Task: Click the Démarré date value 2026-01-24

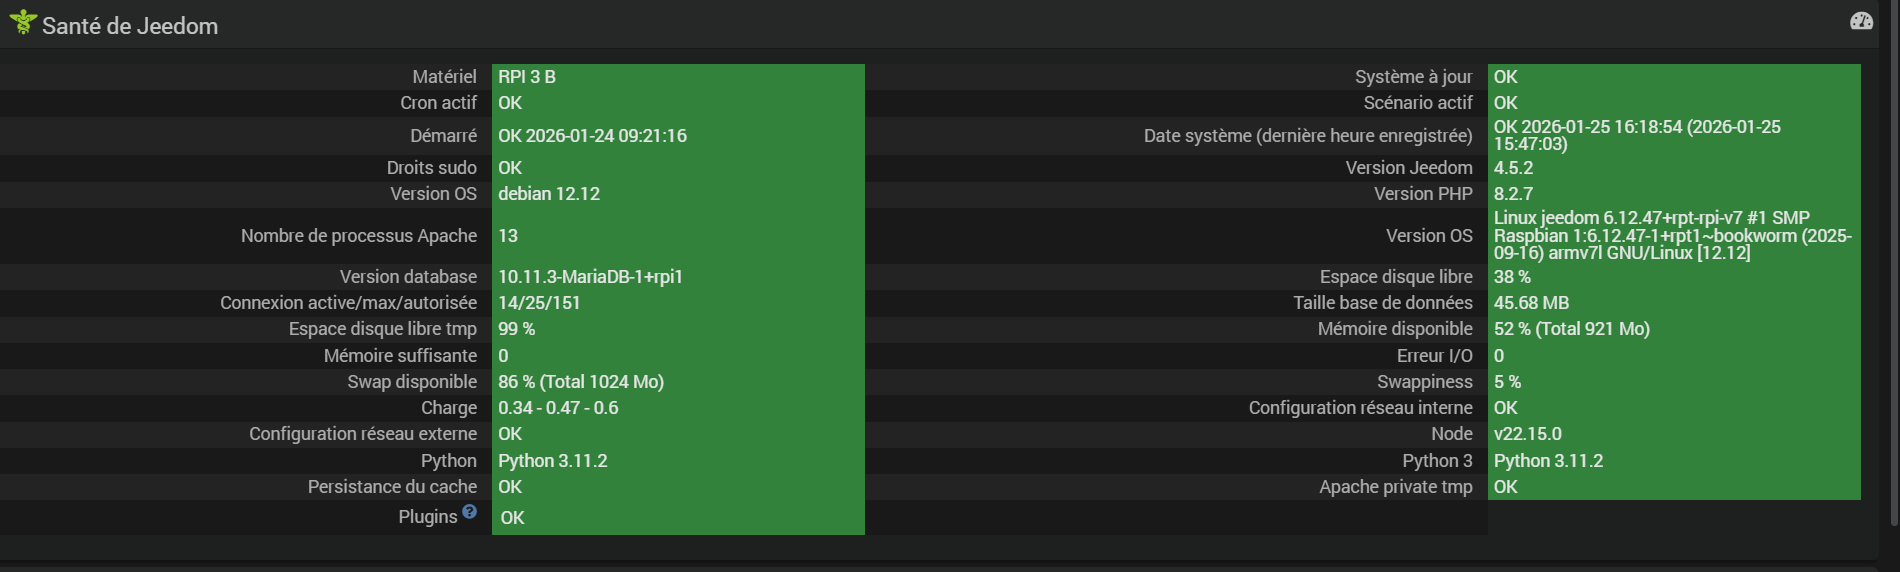Action: coord(592,136)
